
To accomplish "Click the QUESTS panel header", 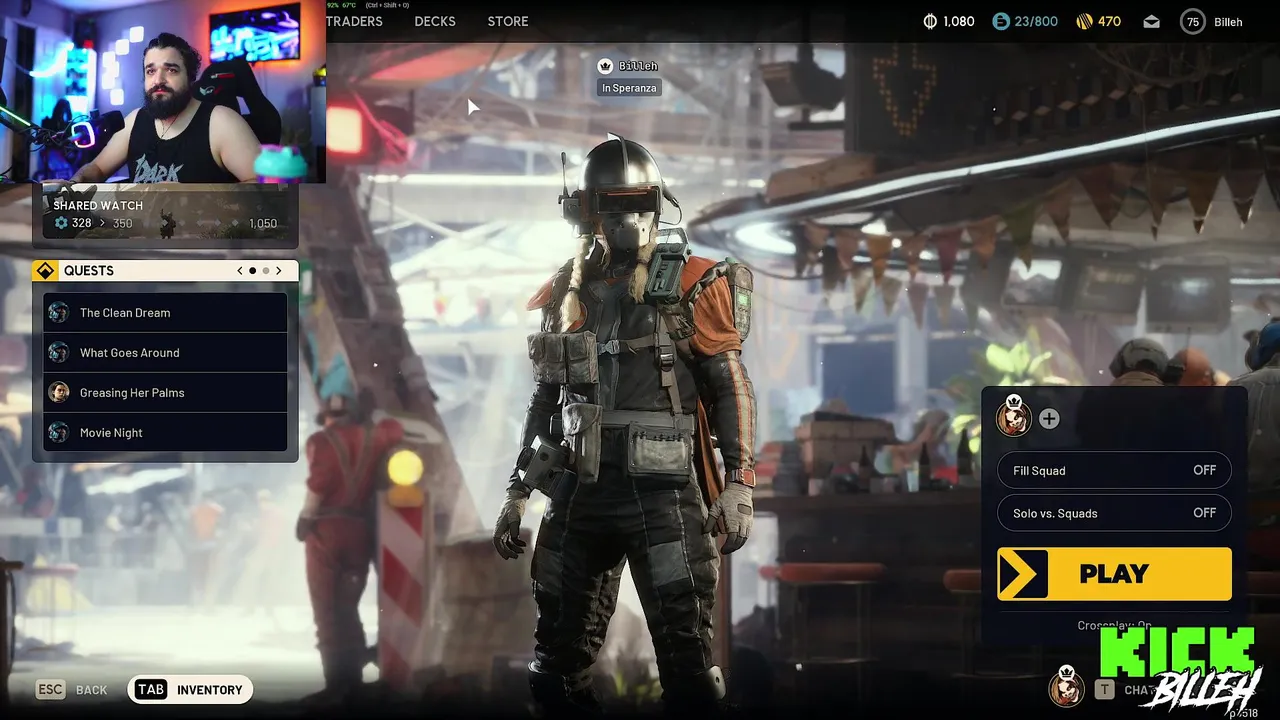I will [x=165, y=271].
